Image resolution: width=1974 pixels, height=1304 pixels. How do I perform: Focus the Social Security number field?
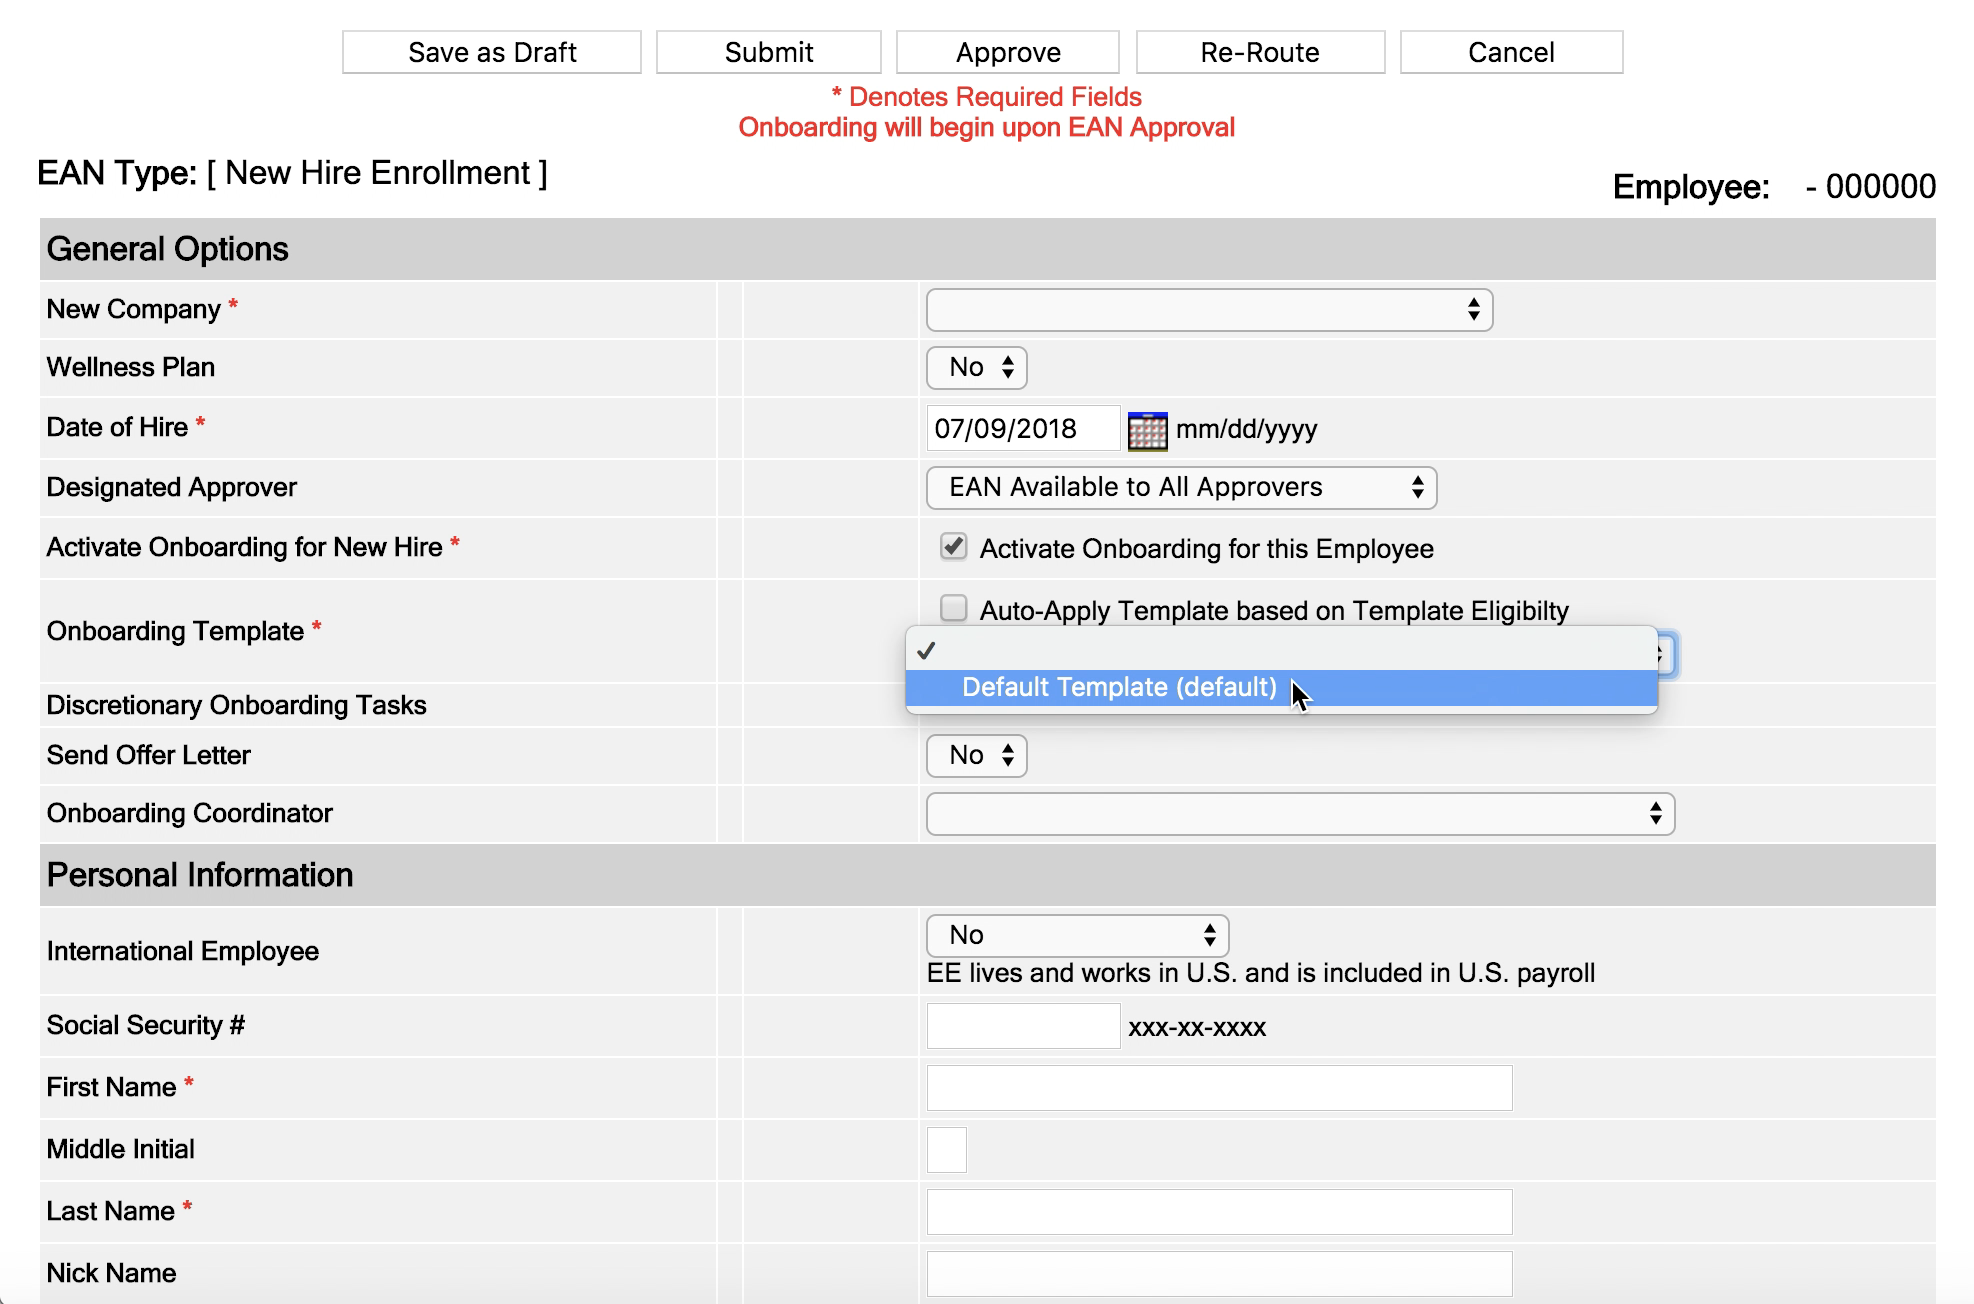(x=1023, y=1026)
